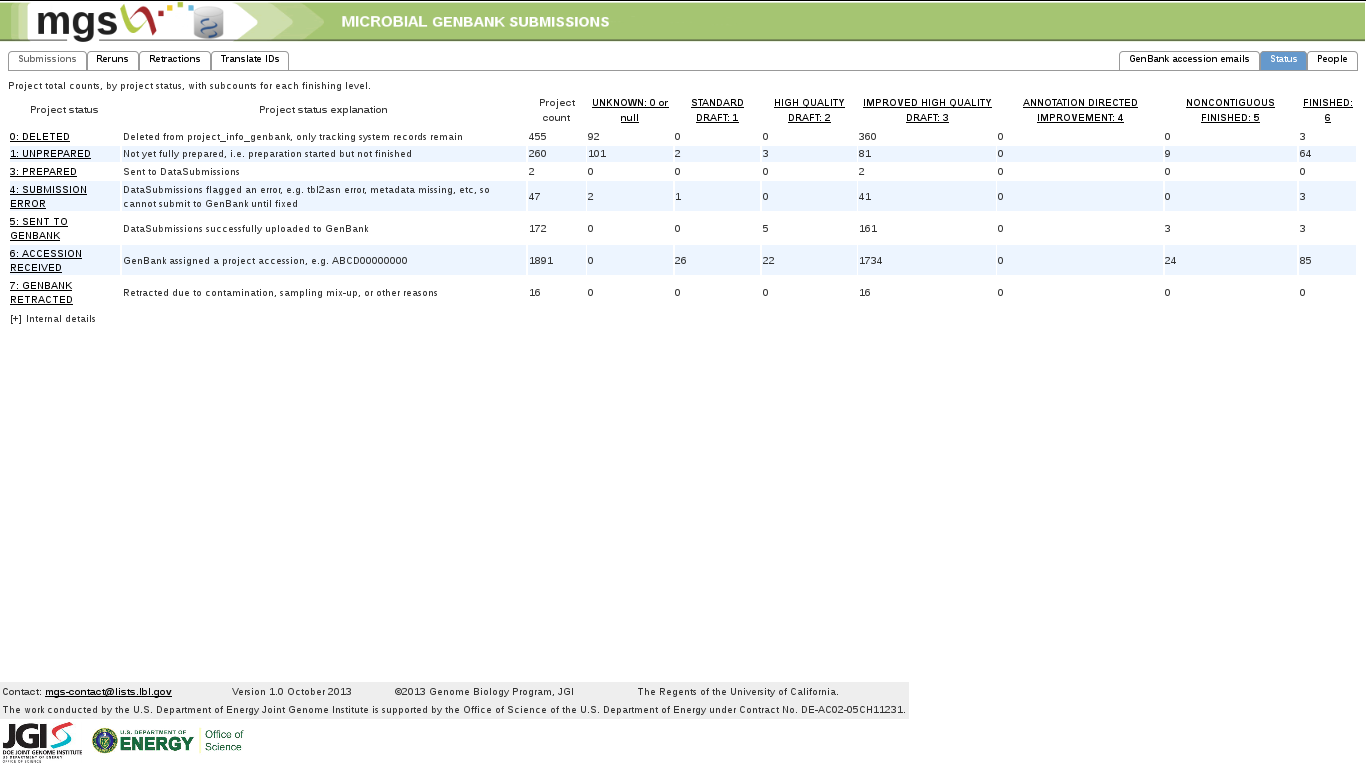
Task: Click 'DataSubmissions successfully uploaded to GenBank' text
Action: (246, 229)
